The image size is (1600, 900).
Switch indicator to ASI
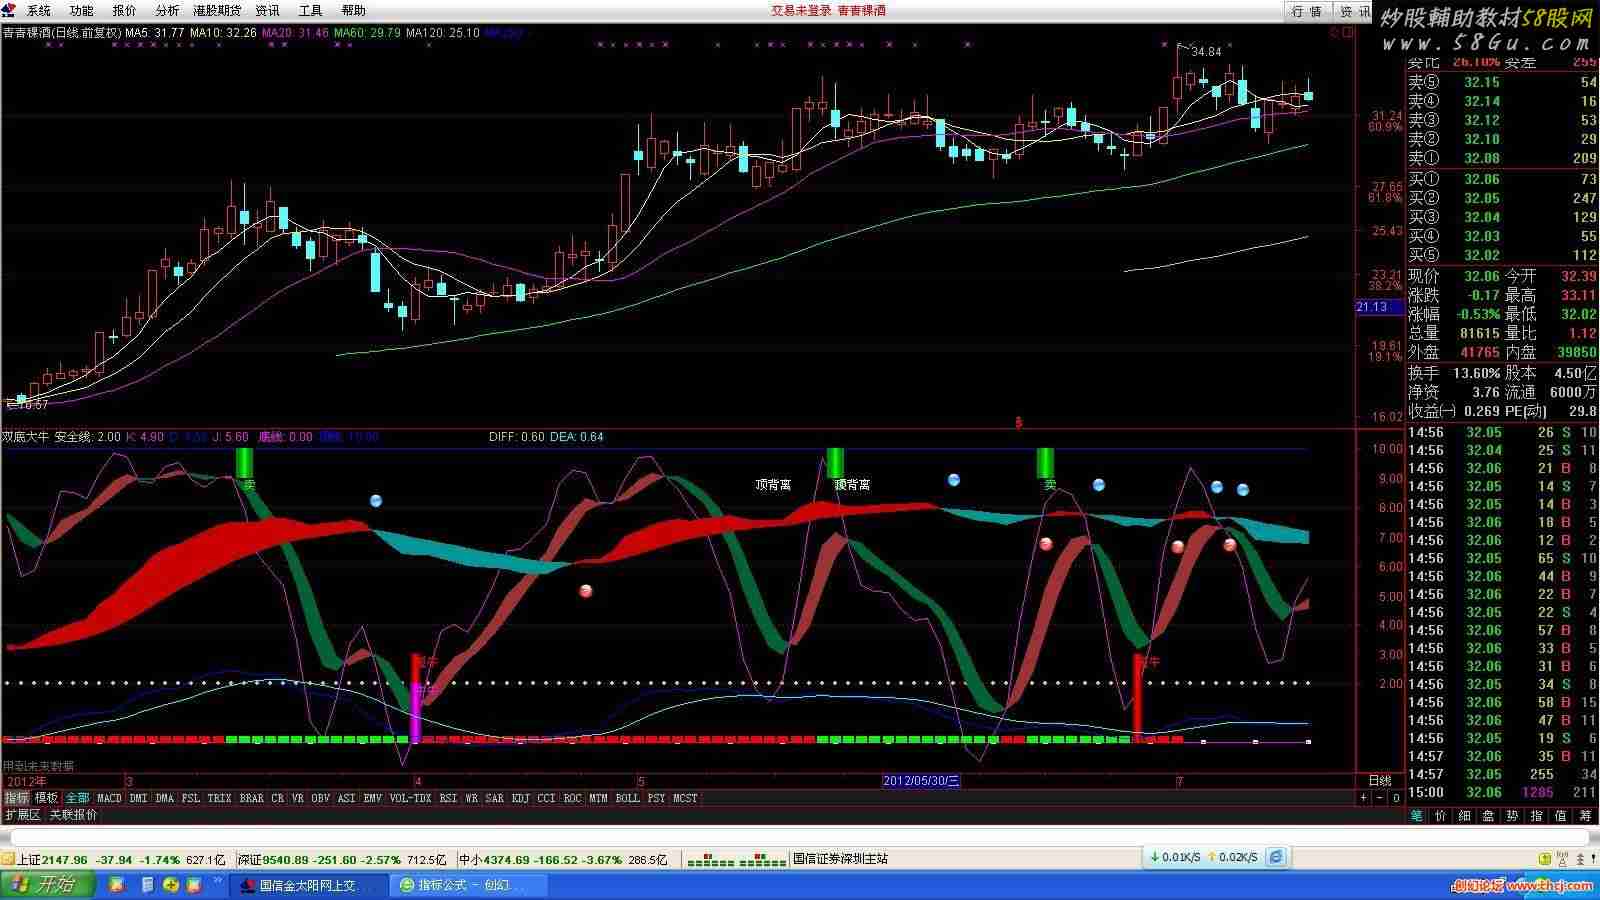tap(346, 798)
